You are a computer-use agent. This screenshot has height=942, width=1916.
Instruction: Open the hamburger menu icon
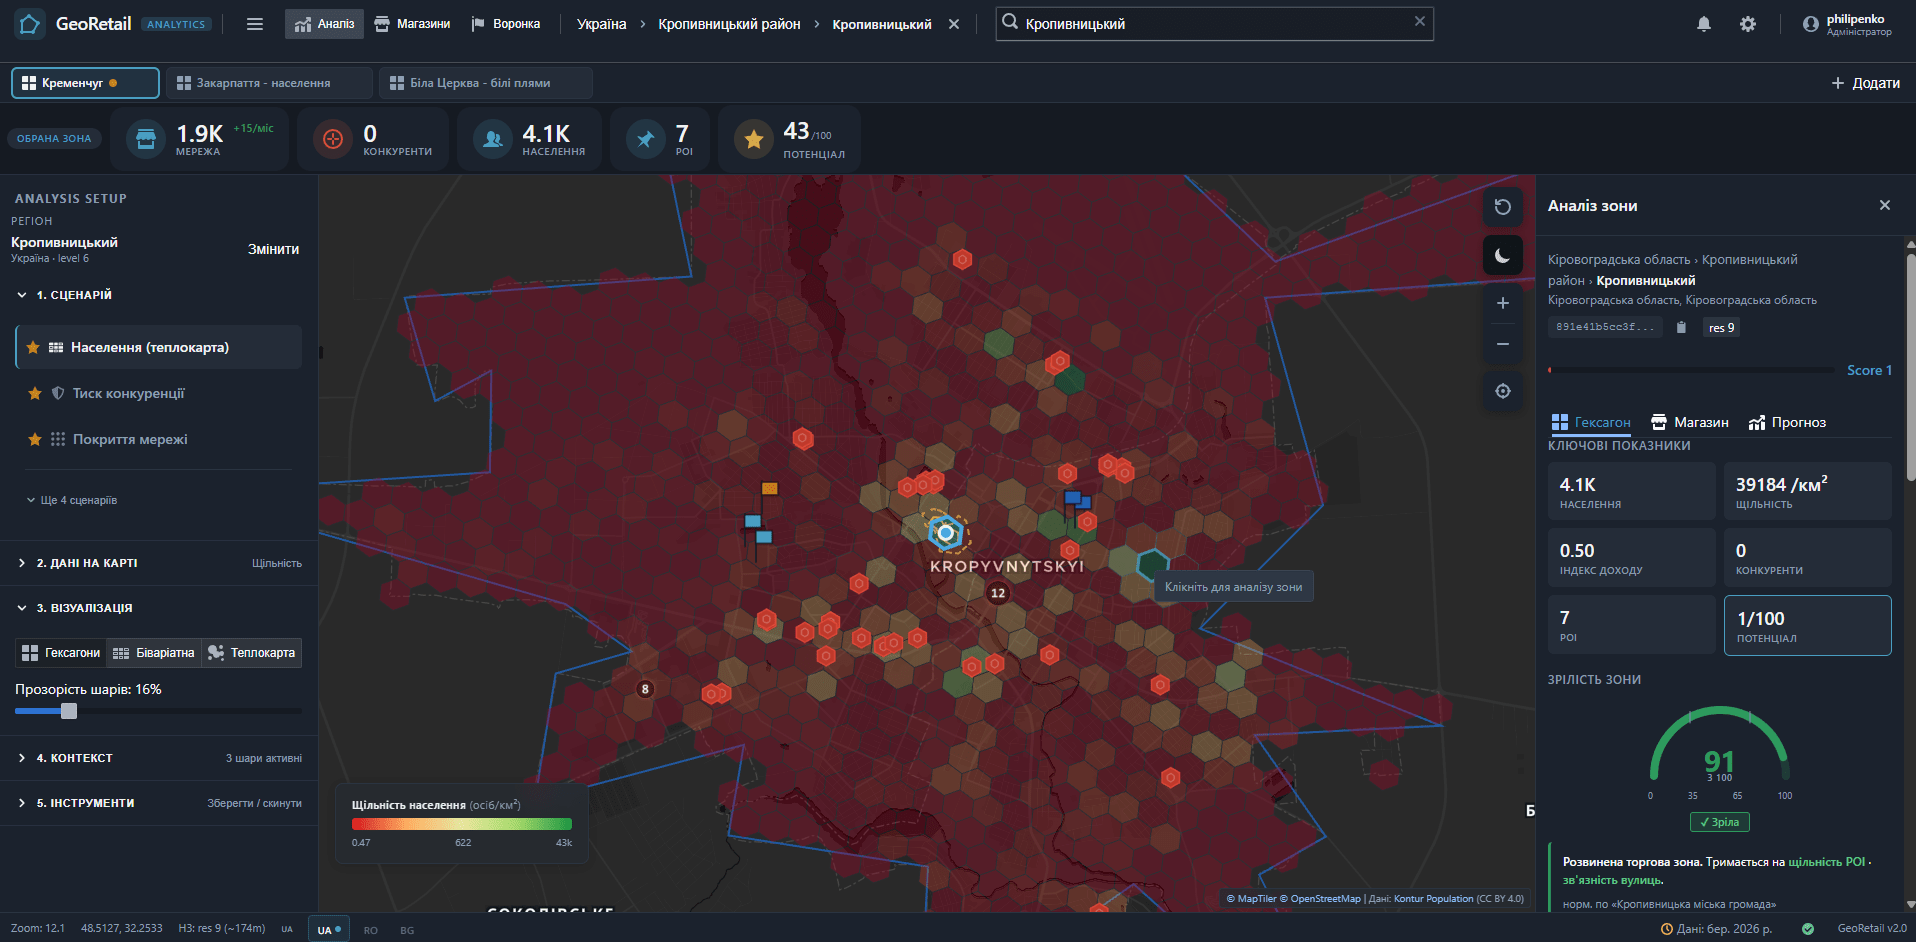[x=255, y=24]
